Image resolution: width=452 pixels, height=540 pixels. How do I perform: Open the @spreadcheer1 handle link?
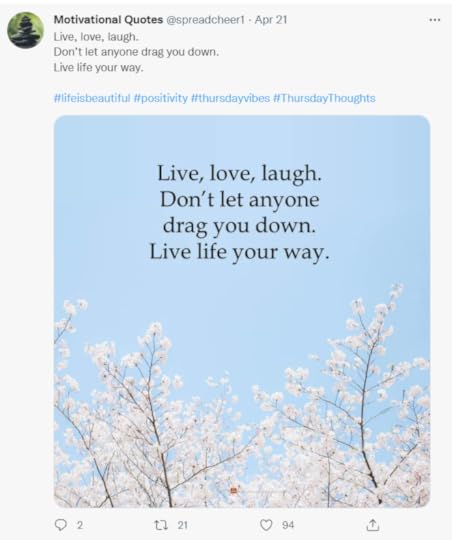click(206, 20)
